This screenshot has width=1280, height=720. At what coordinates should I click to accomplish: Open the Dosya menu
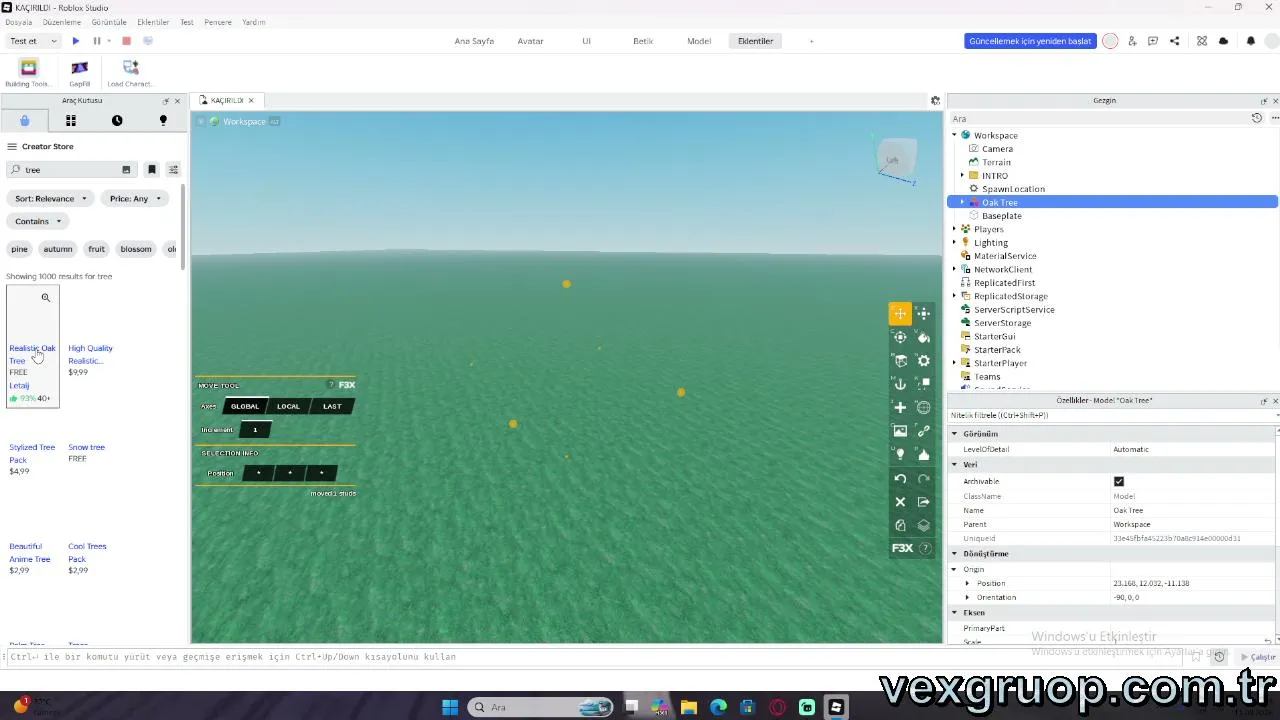18,22
